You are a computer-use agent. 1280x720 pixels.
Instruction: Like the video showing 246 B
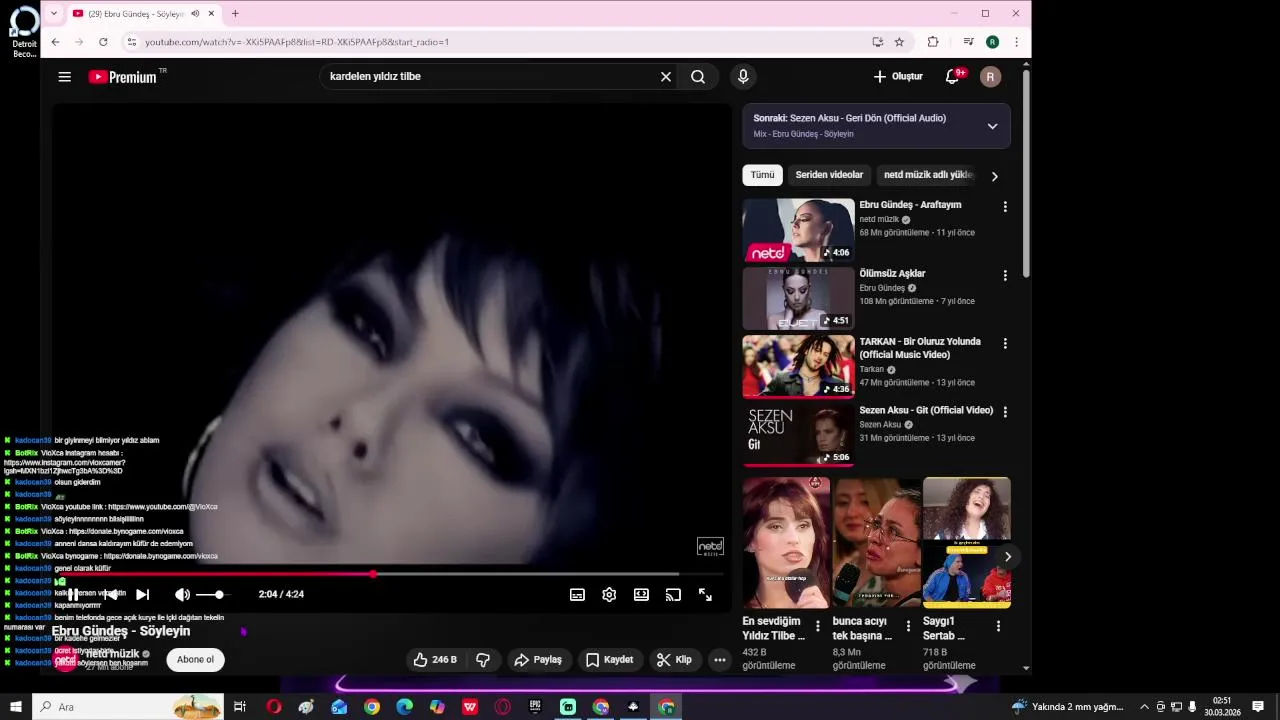click(x=435, y=660)
